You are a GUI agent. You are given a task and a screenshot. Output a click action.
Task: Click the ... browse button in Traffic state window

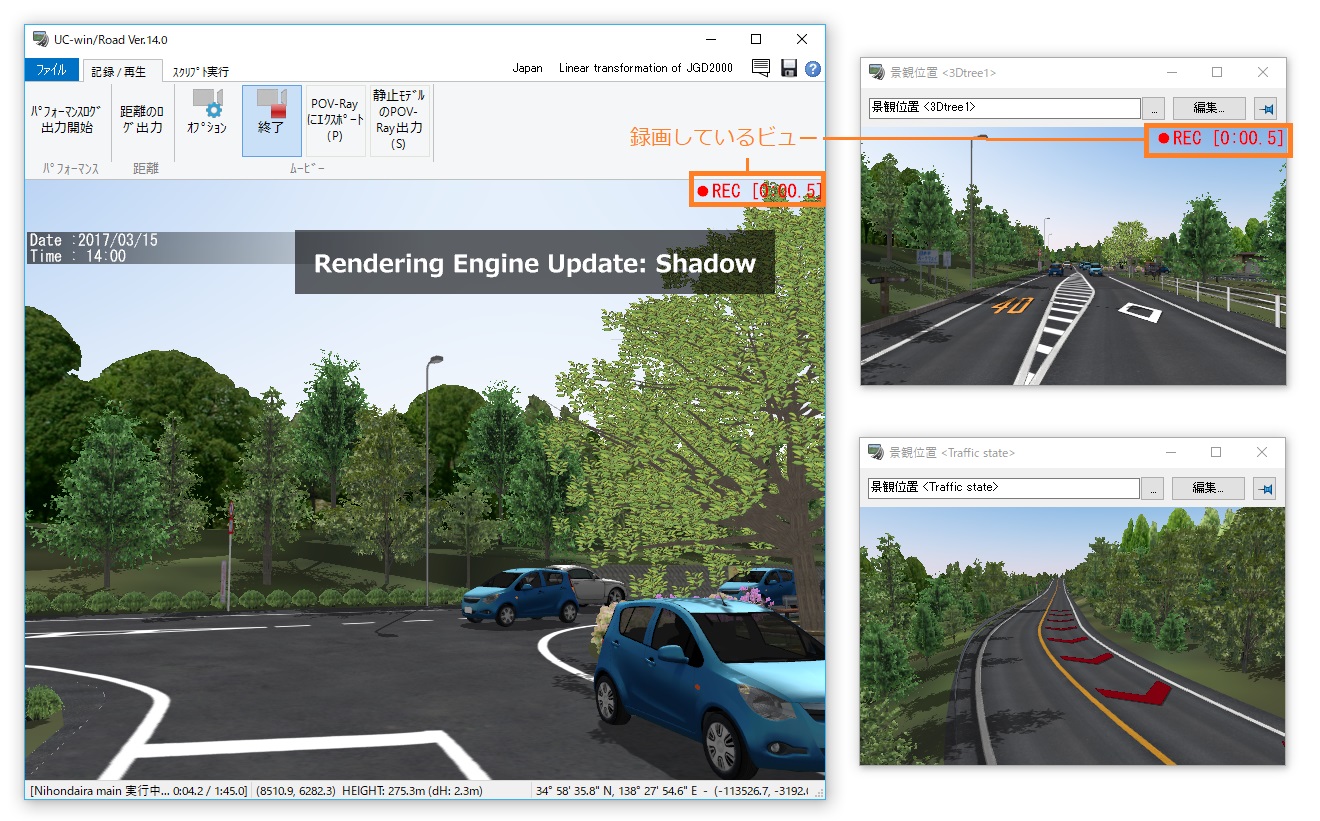pyautogui.click(x=1153, y=488)
